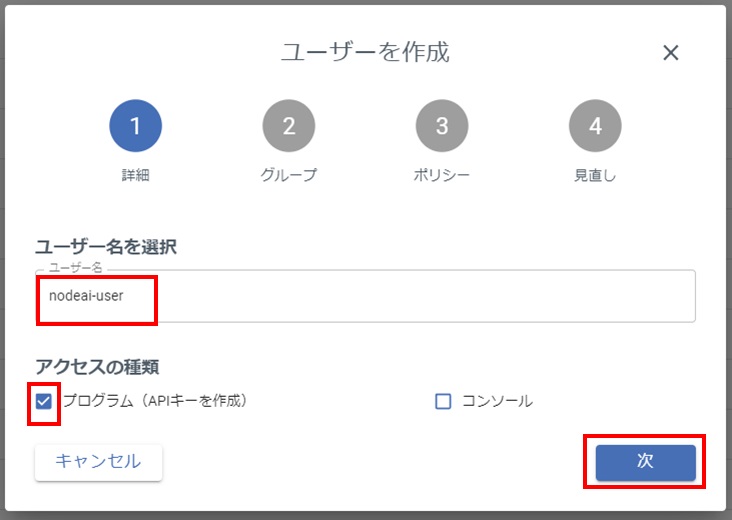The height and width of the screenshot is (520, 732).
Task: Click the プログラム(APIキーを作成) checkbox label text
Action: pyautogui.click(x=155, y=401)
